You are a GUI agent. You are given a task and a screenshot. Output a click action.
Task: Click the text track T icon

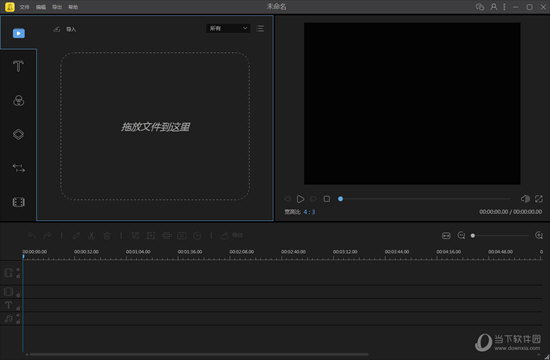click(8, 305)
